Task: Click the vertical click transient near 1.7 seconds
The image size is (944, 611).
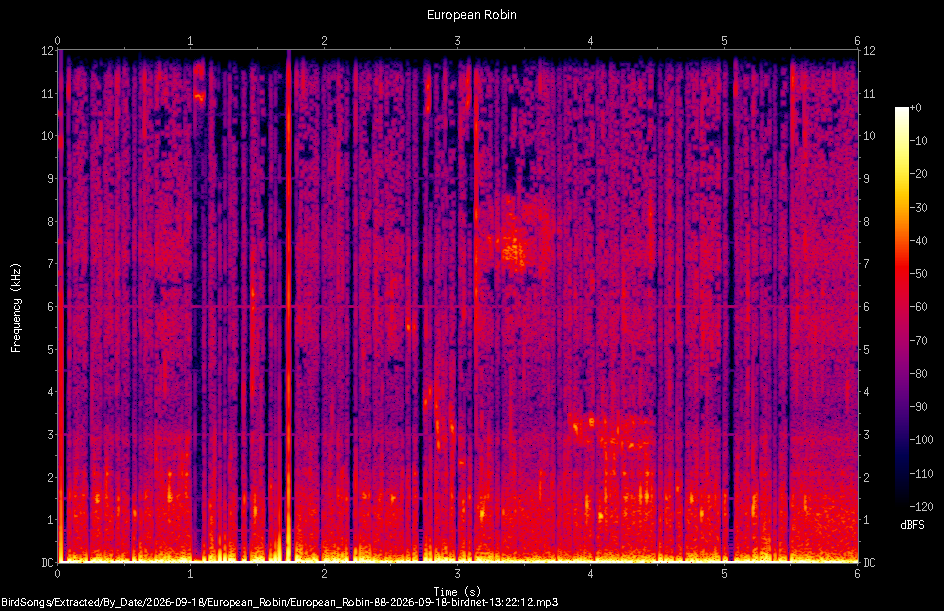Action: point(288,306)
